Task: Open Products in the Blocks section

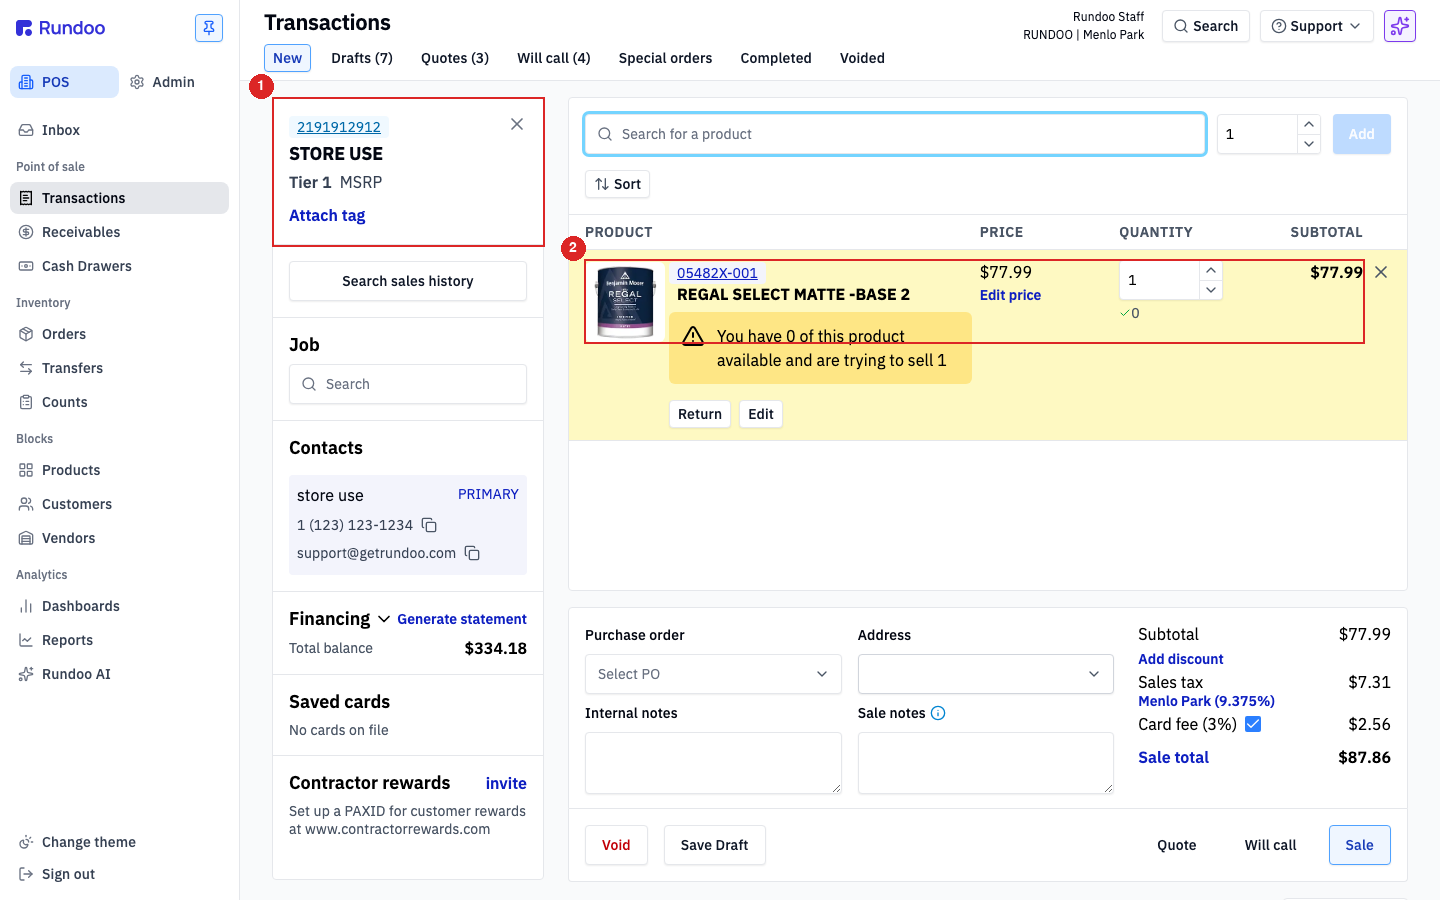Action: [119, 470]
